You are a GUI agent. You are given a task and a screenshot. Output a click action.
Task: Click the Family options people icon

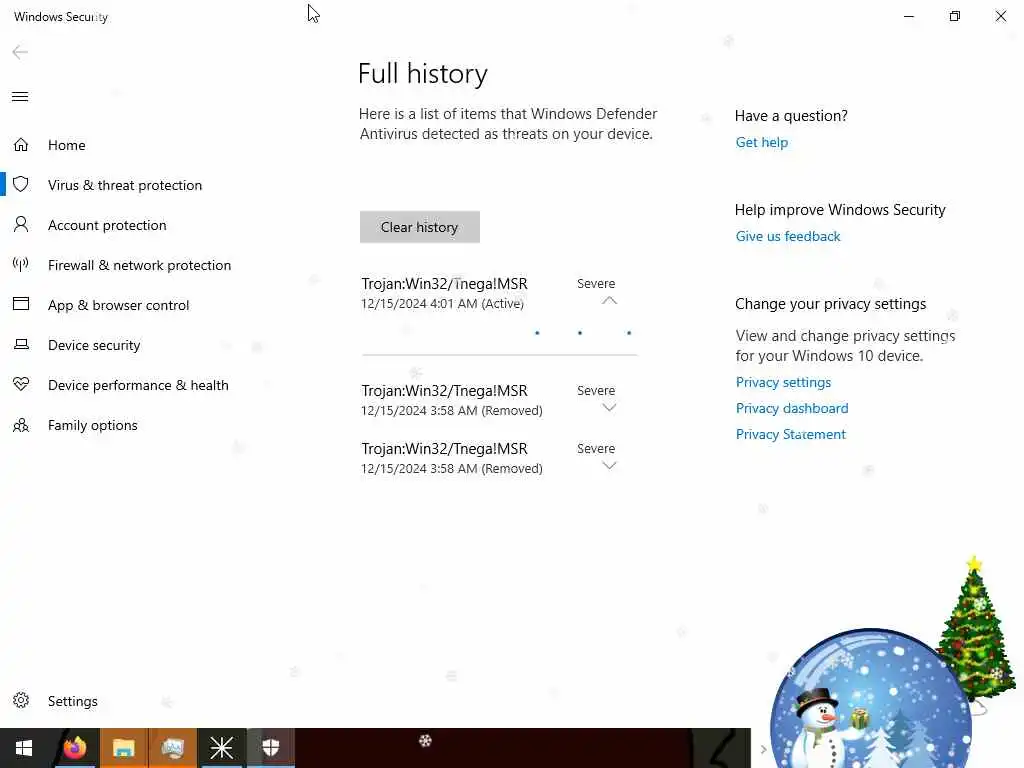tap(21, 425)
